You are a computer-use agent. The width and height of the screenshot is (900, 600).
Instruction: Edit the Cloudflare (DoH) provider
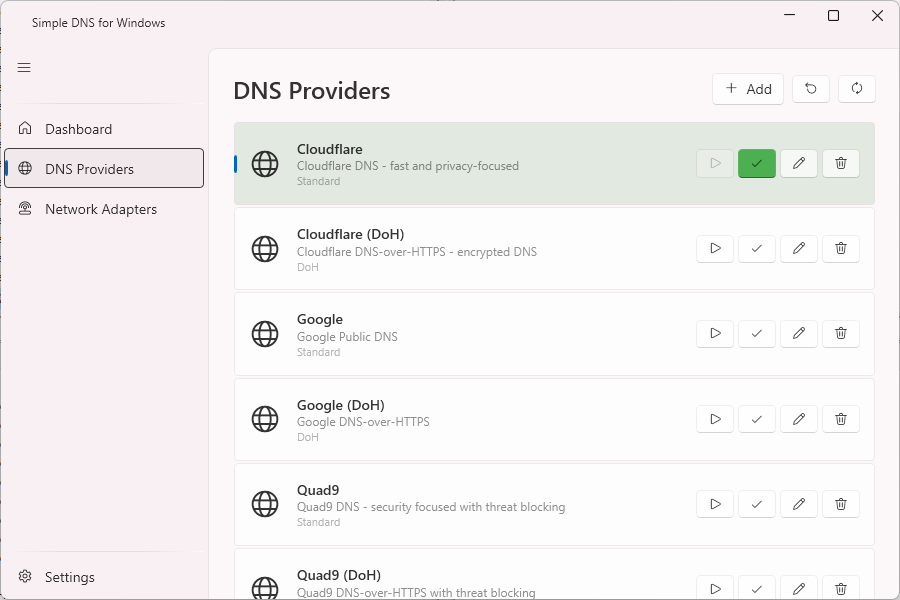pos(798,249)
